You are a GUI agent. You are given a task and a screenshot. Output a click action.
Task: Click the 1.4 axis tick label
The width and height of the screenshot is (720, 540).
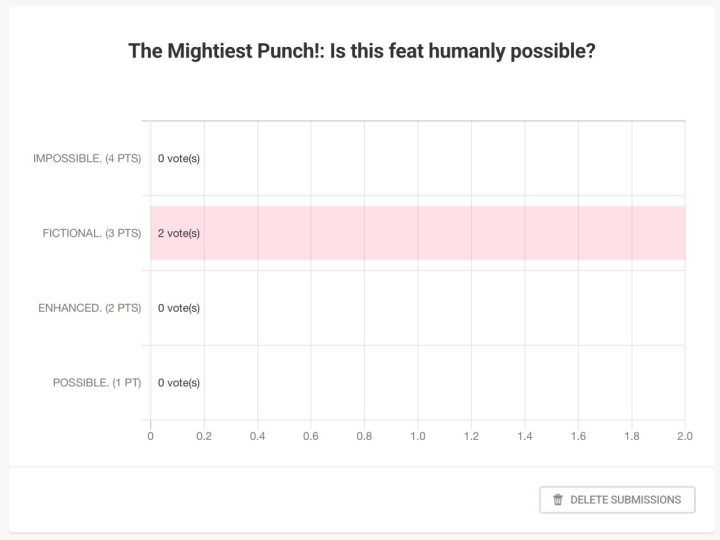525,436
